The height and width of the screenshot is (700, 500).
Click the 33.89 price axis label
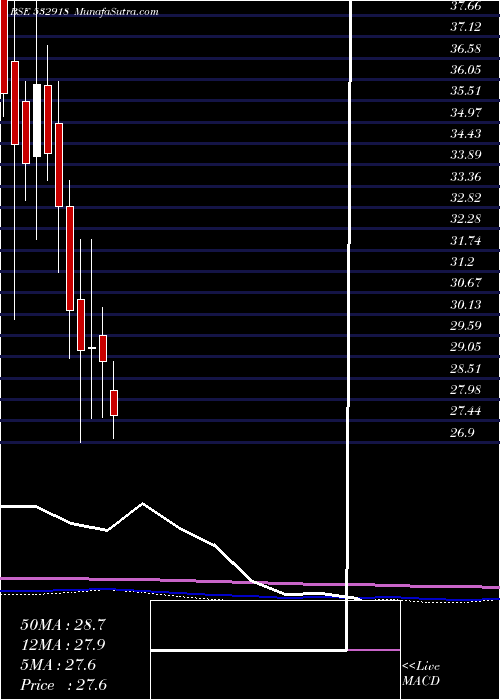[x=465, y=155]
